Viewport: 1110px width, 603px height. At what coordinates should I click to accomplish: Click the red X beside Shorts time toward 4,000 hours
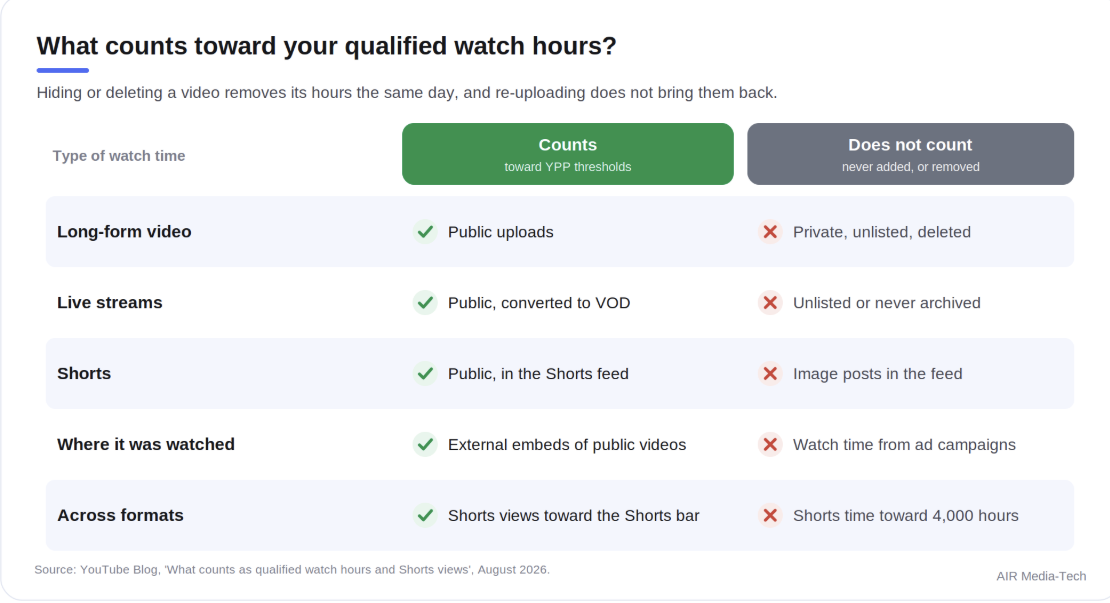pos(770,515)
